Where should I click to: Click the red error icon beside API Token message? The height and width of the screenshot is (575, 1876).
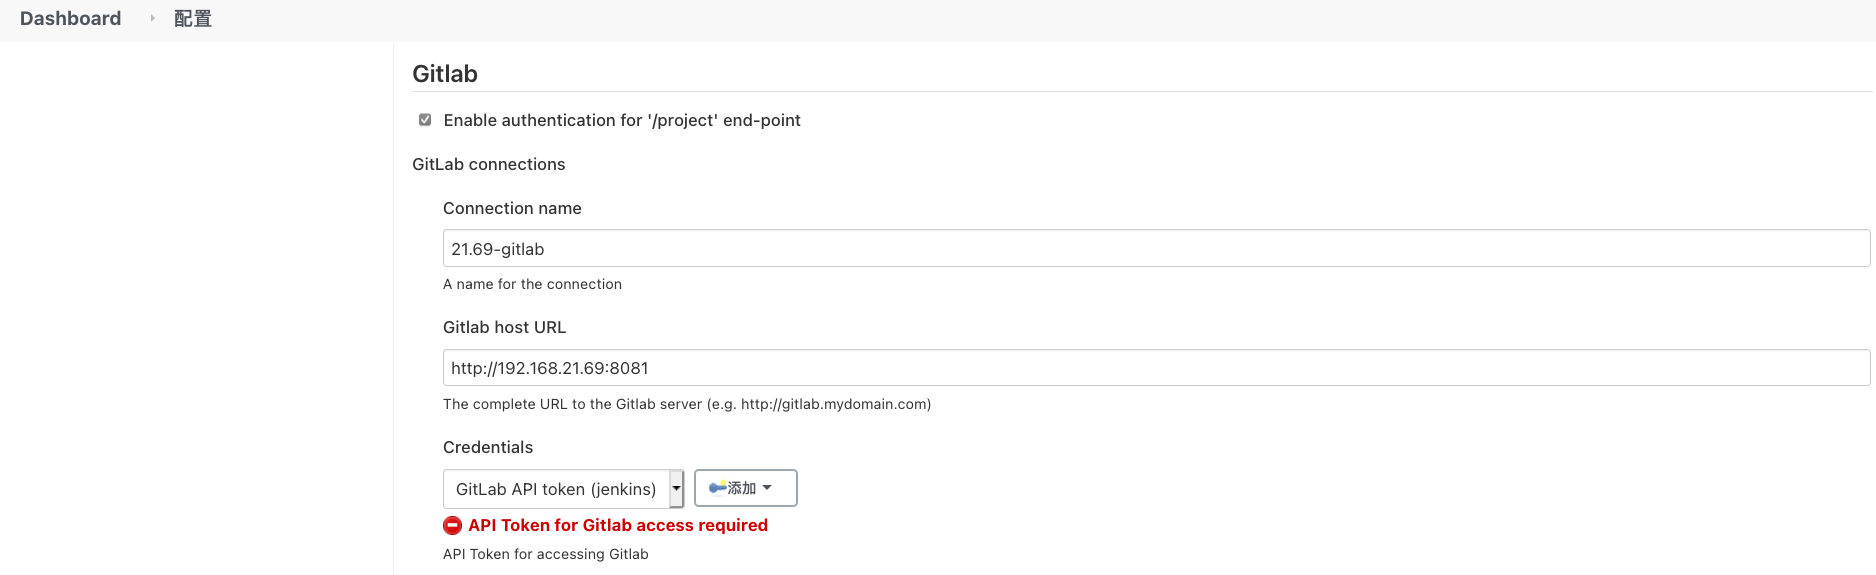click(x=452, y=525)
